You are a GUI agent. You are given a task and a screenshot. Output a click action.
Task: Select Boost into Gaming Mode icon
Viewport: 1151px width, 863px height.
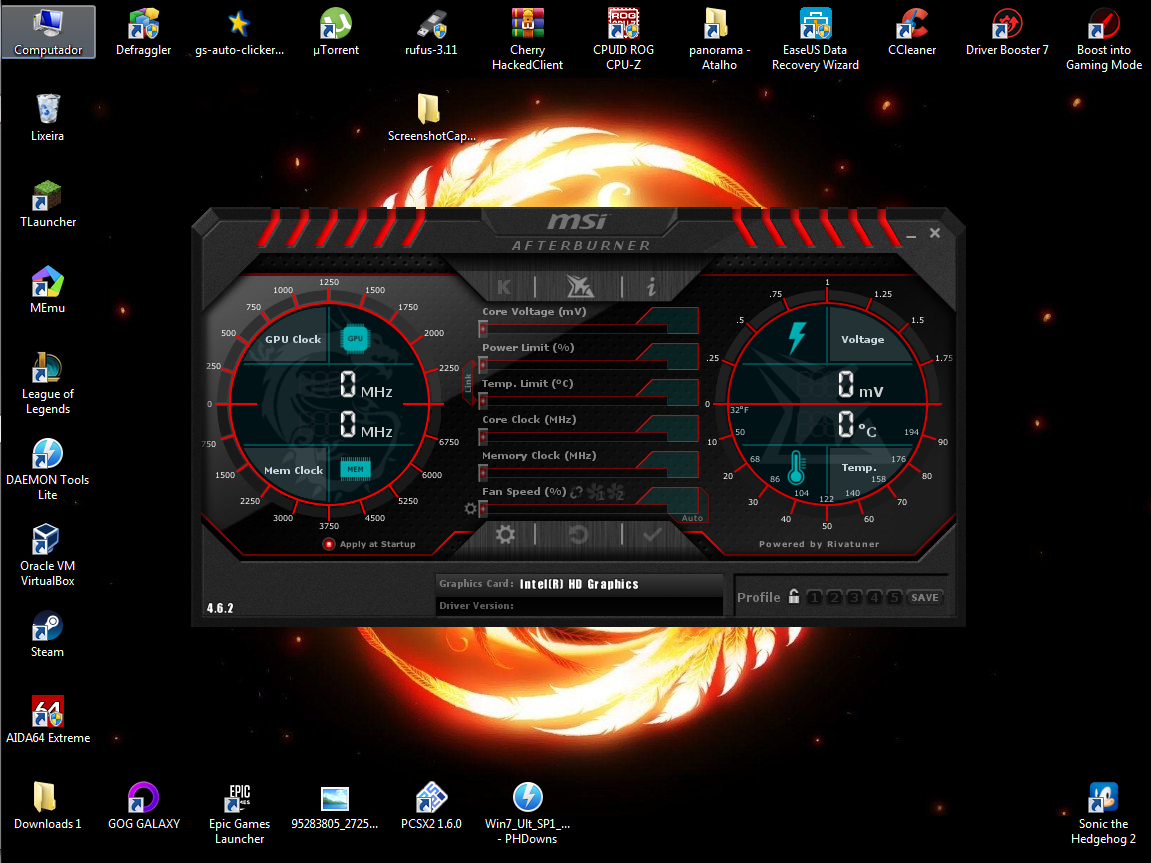[1103, 40]
